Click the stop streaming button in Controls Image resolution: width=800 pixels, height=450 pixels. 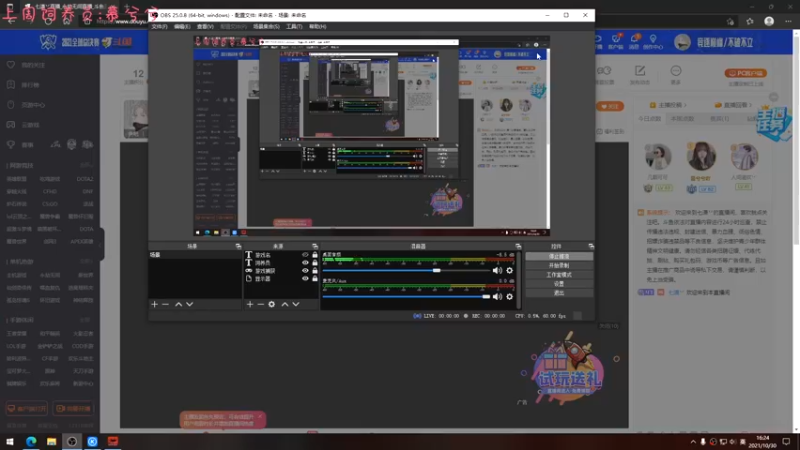click(x=559, y=257)
